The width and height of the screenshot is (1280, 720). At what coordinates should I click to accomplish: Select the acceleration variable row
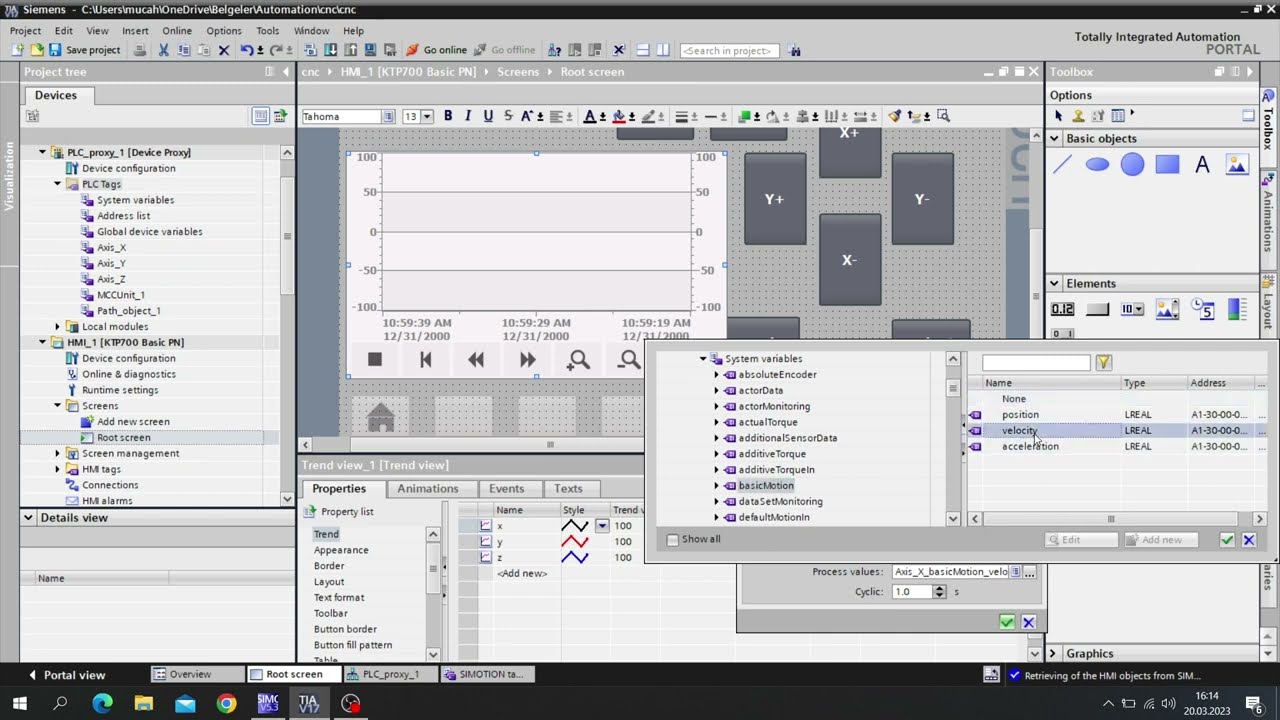pyautogui.click(x=1117, y=446)
